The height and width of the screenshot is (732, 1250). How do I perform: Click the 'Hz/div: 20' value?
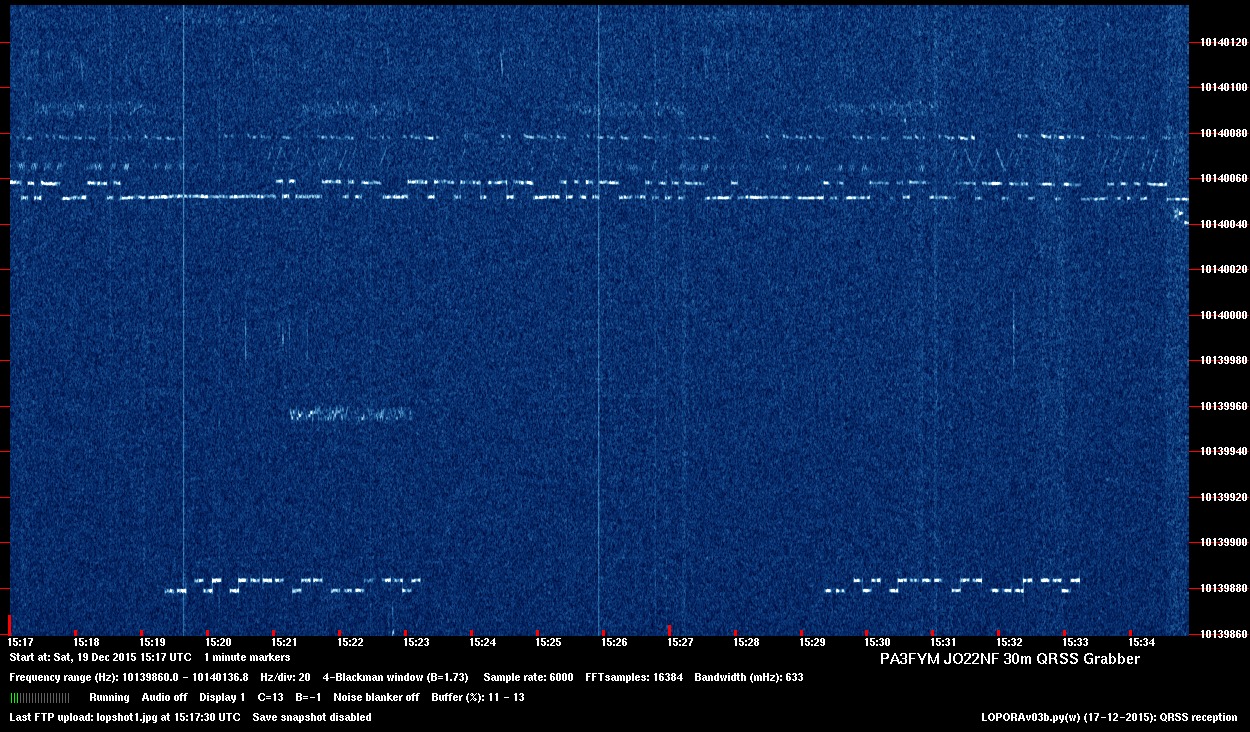(285, 678)
